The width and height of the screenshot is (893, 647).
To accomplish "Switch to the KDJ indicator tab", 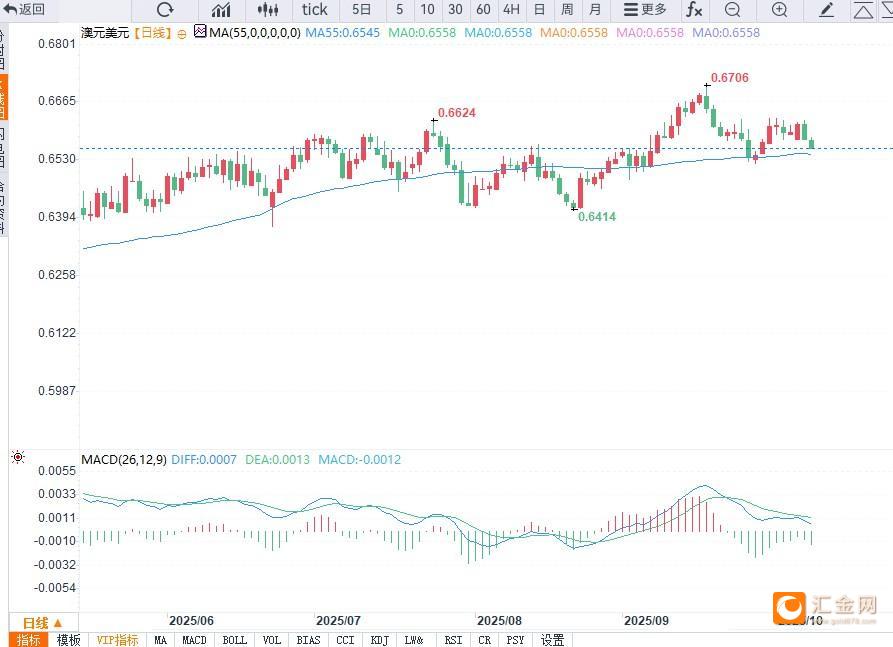I will (x=379, y=640).
